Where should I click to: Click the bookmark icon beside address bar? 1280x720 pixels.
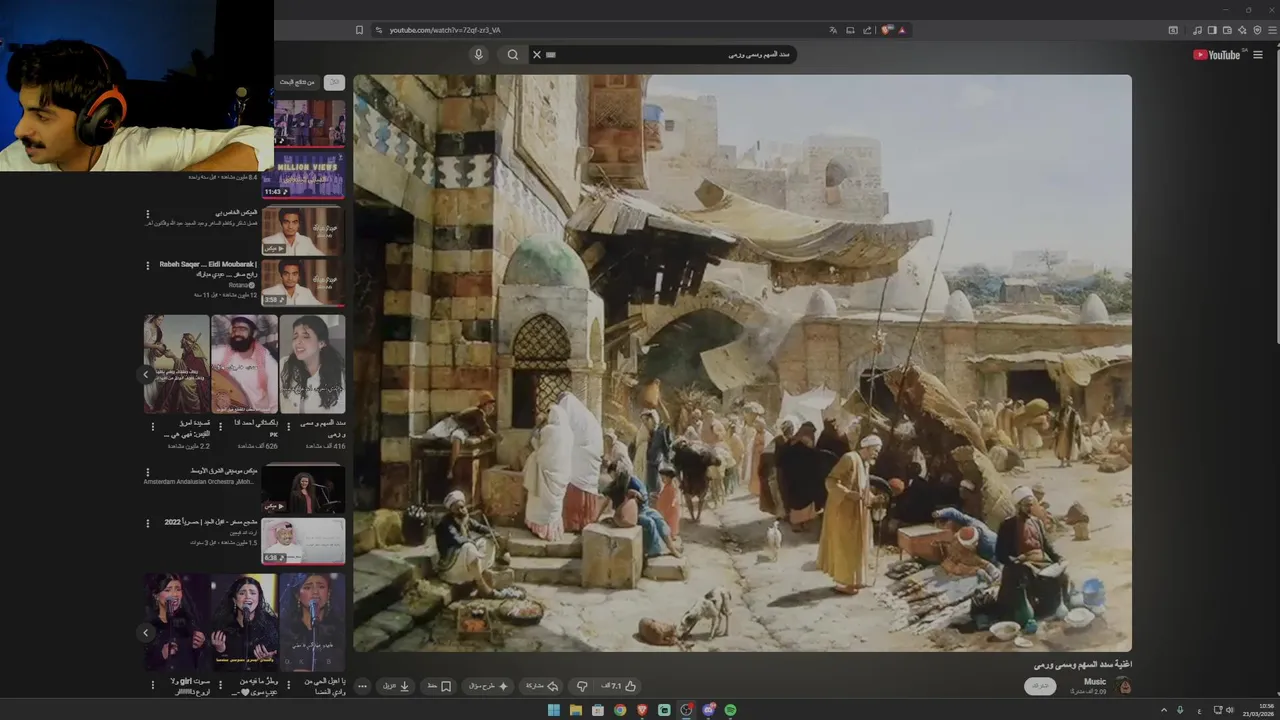[359, 30]
